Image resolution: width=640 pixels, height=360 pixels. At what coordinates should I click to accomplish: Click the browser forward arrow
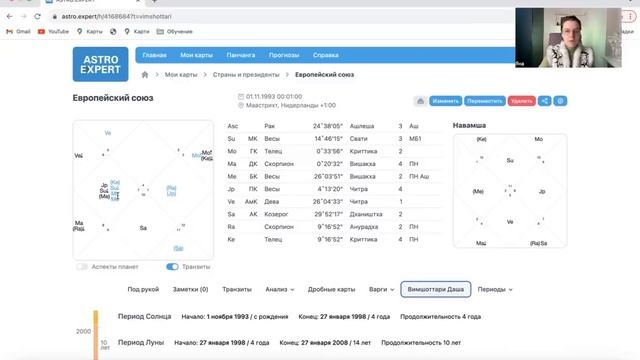tap(23, 16)
